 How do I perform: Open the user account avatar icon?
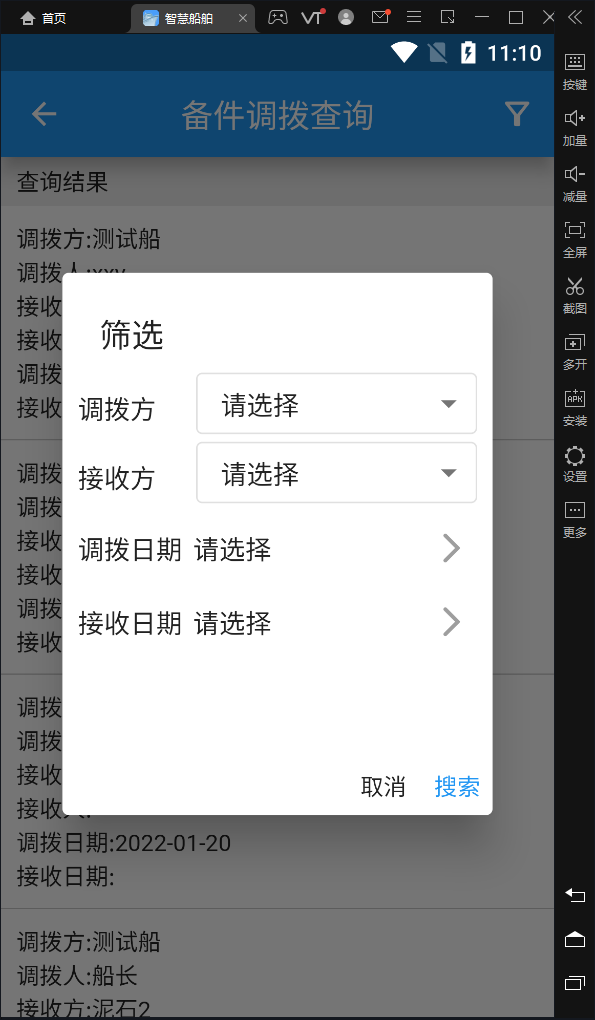pyautogui.click(x=346, y=18)
